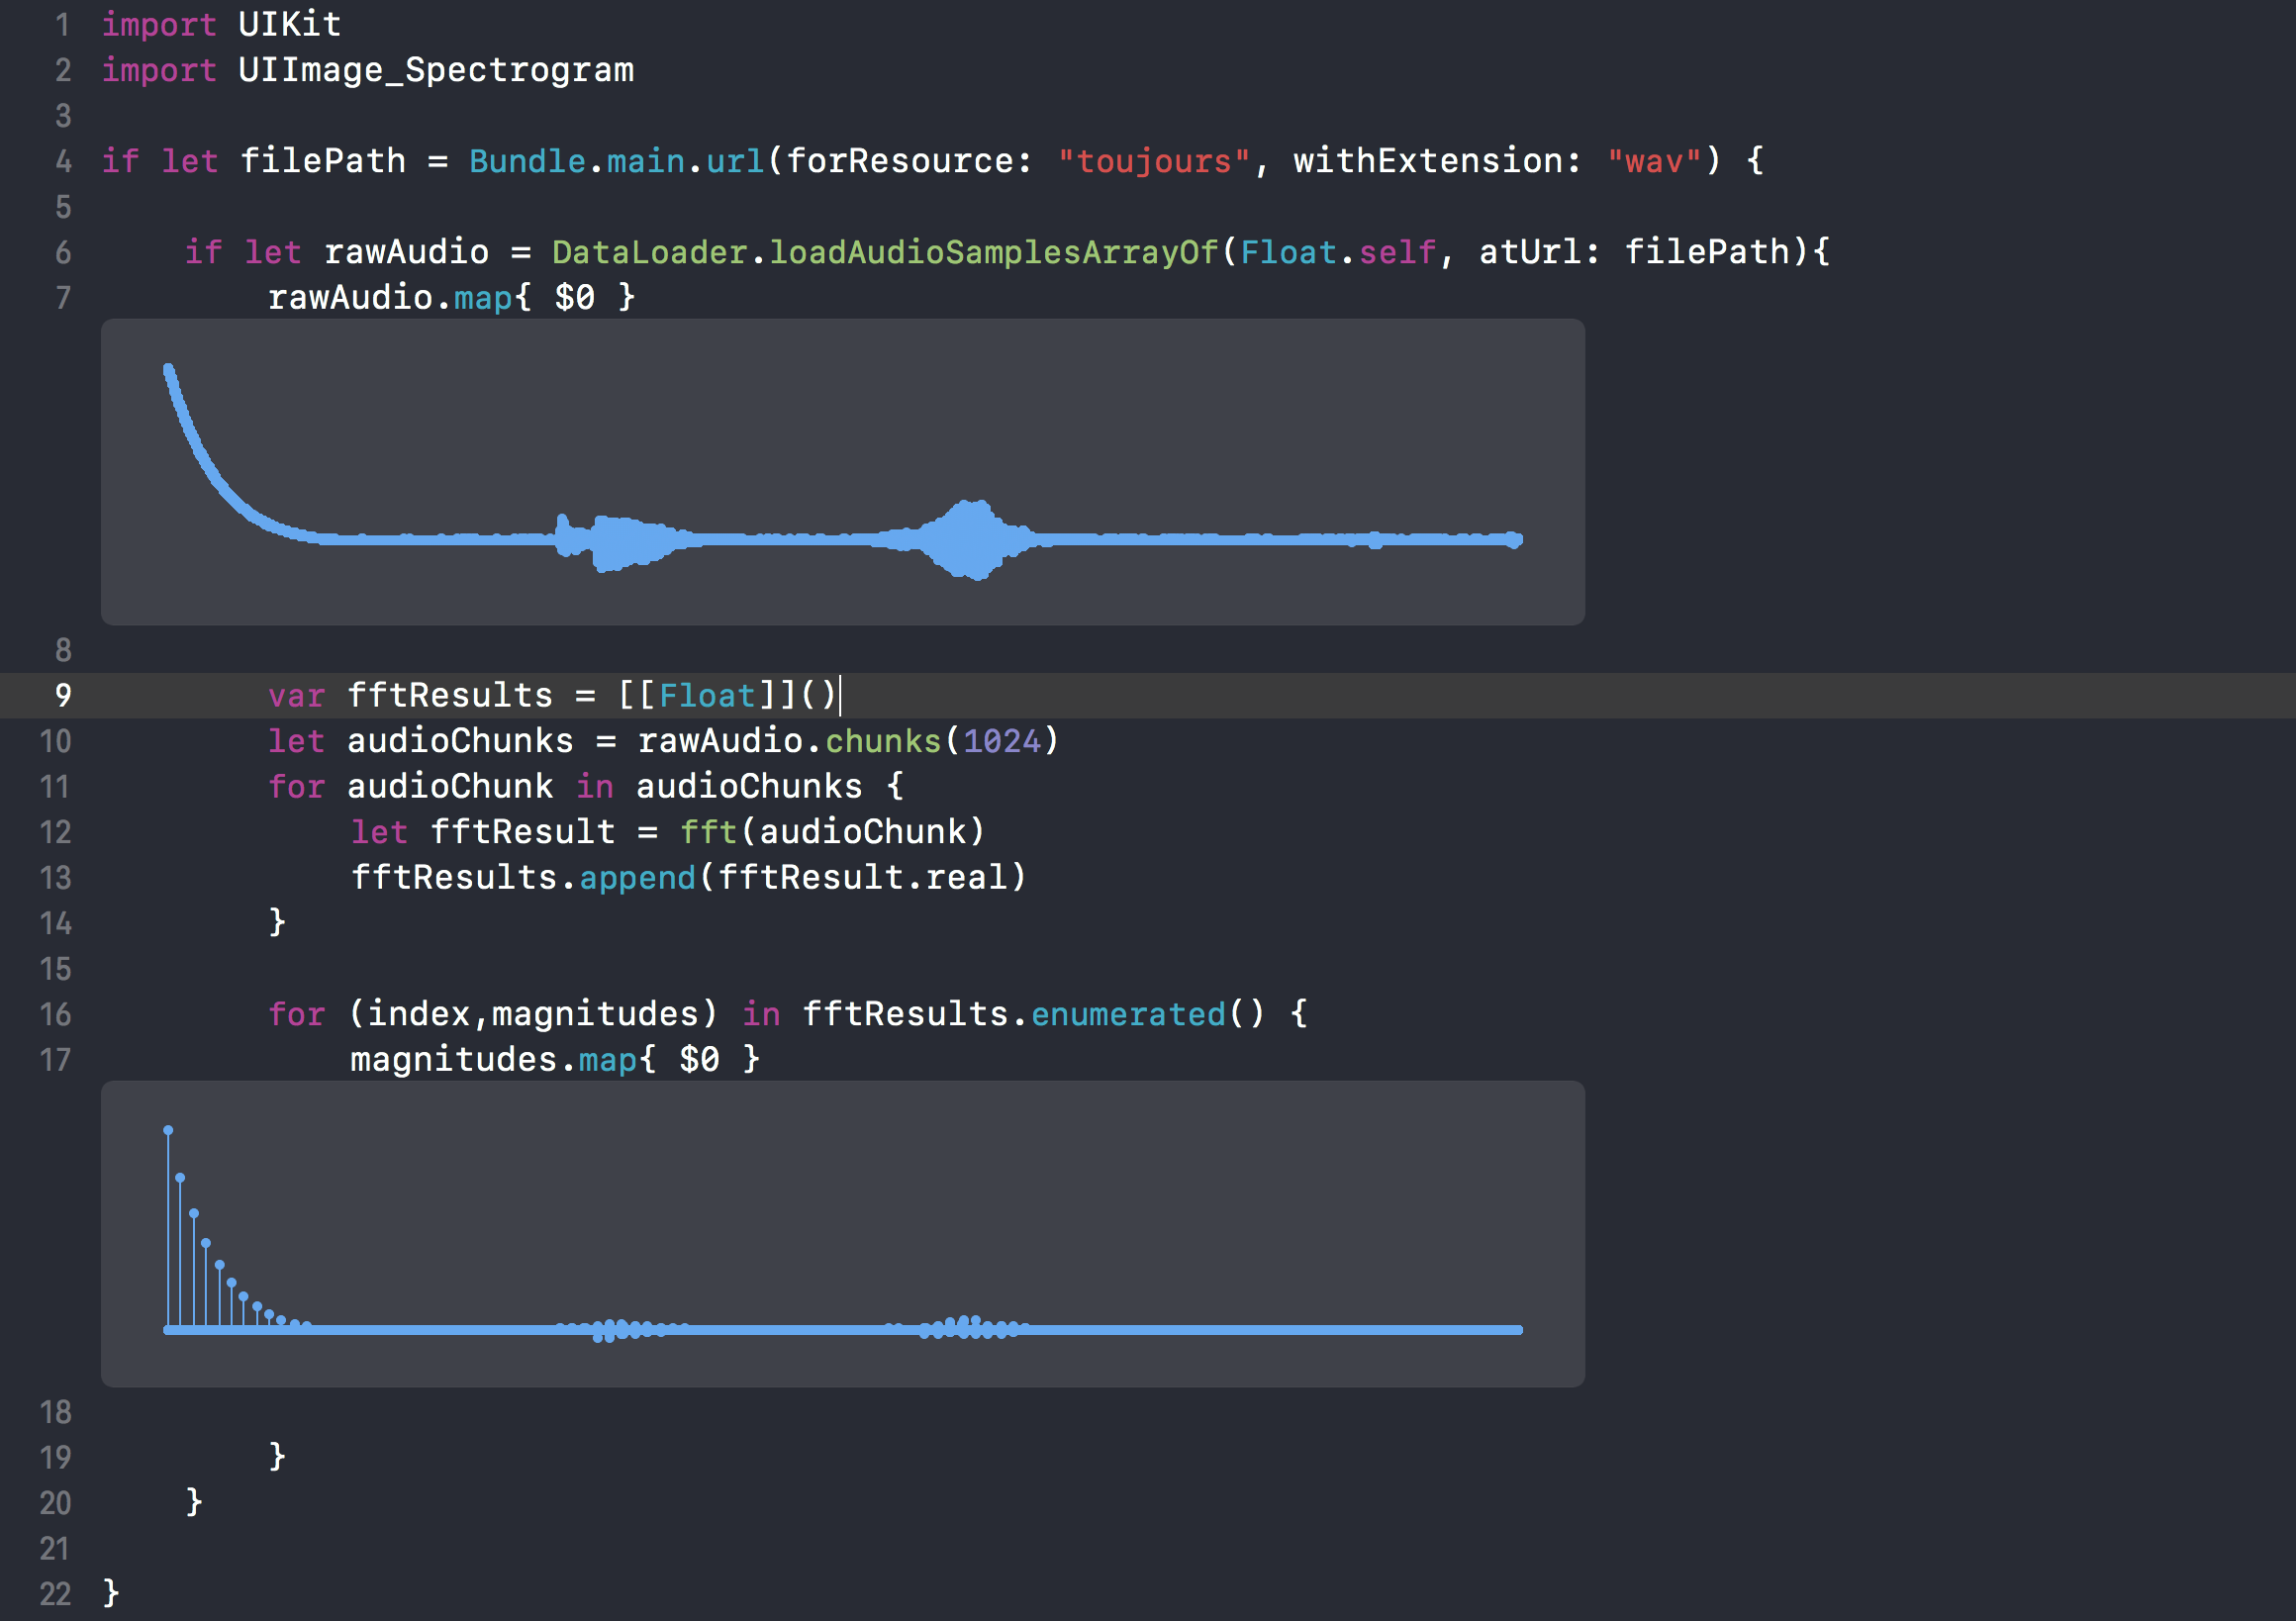Click Bundle in the filePath line

pos(528,161)
